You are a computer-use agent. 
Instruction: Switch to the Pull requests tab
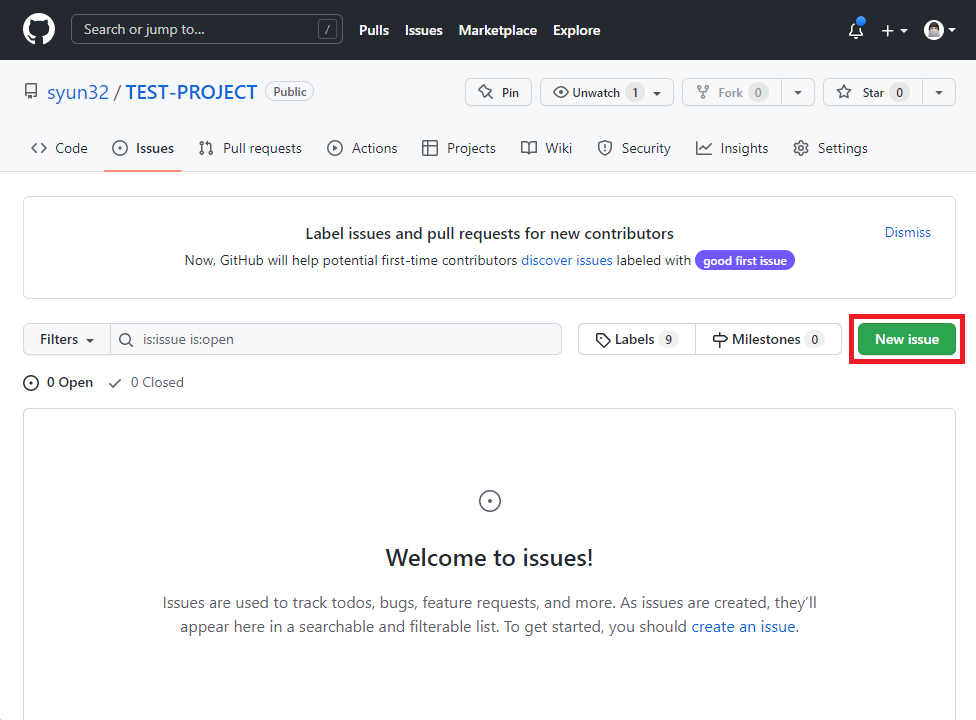[x=250, y=148]
